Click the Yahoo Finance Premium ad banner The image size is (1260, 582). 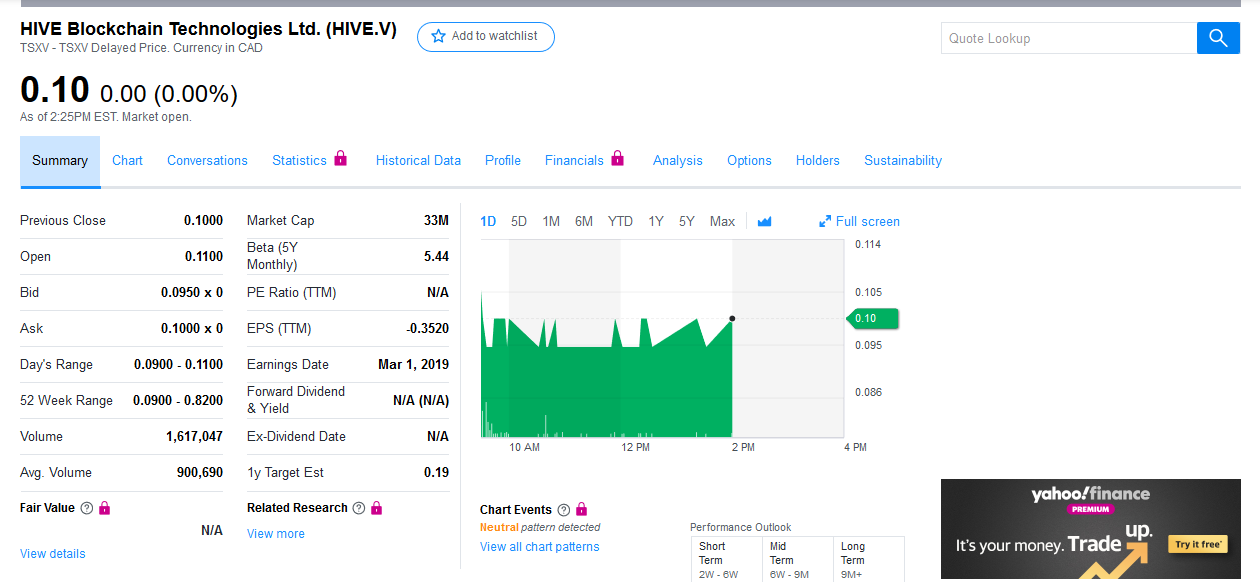click(1091, 530)
